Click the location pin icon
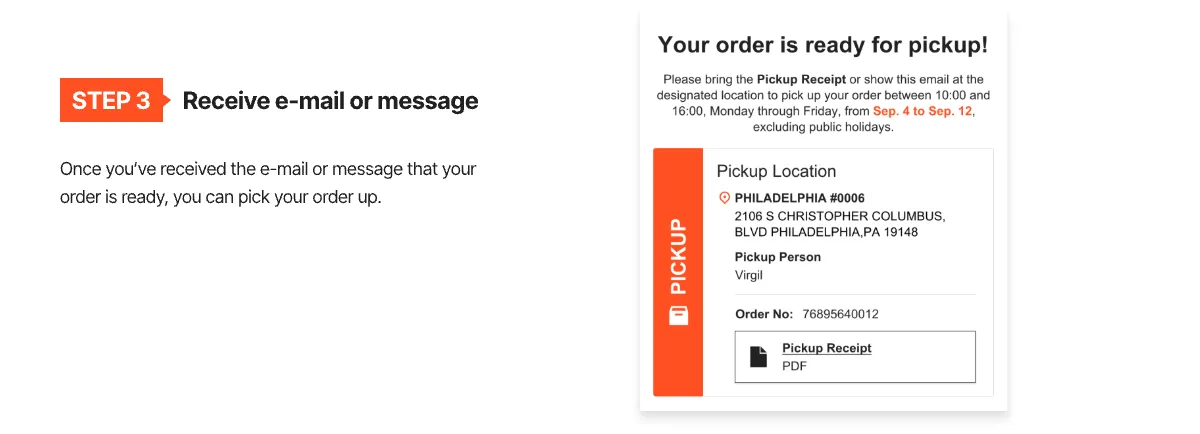Image resolution: width=1200 pixels, height=434 pixels. [725, 198]
